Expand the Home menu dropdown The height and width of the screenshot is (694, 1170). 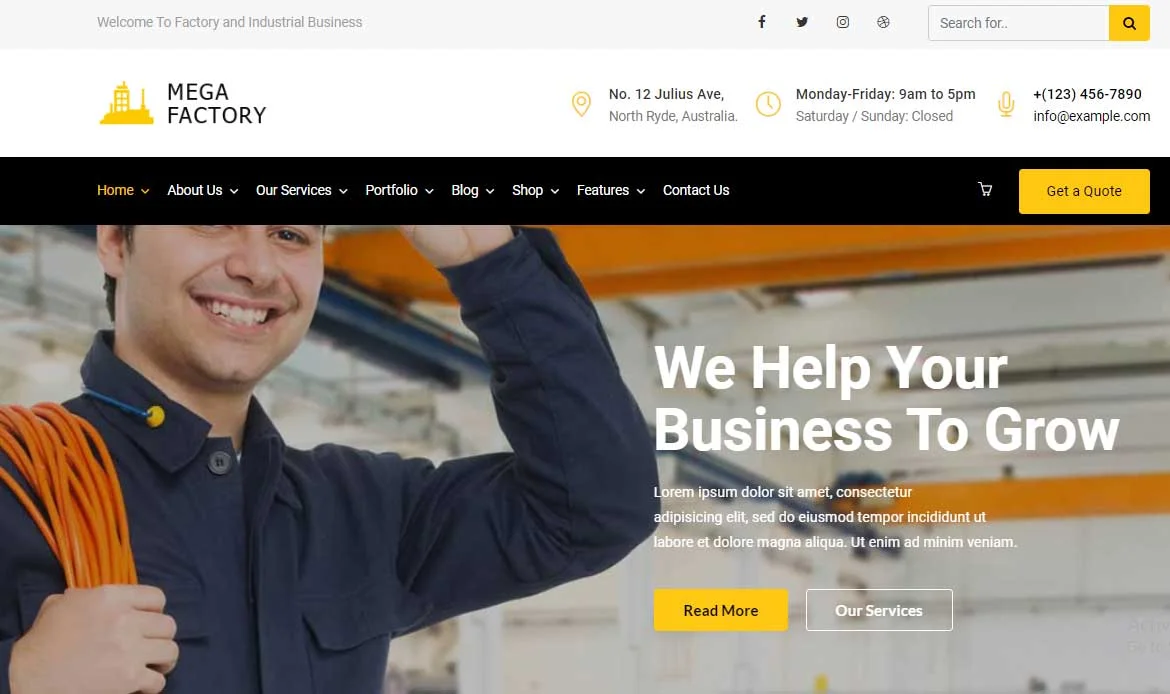click(x=123, y=190)
